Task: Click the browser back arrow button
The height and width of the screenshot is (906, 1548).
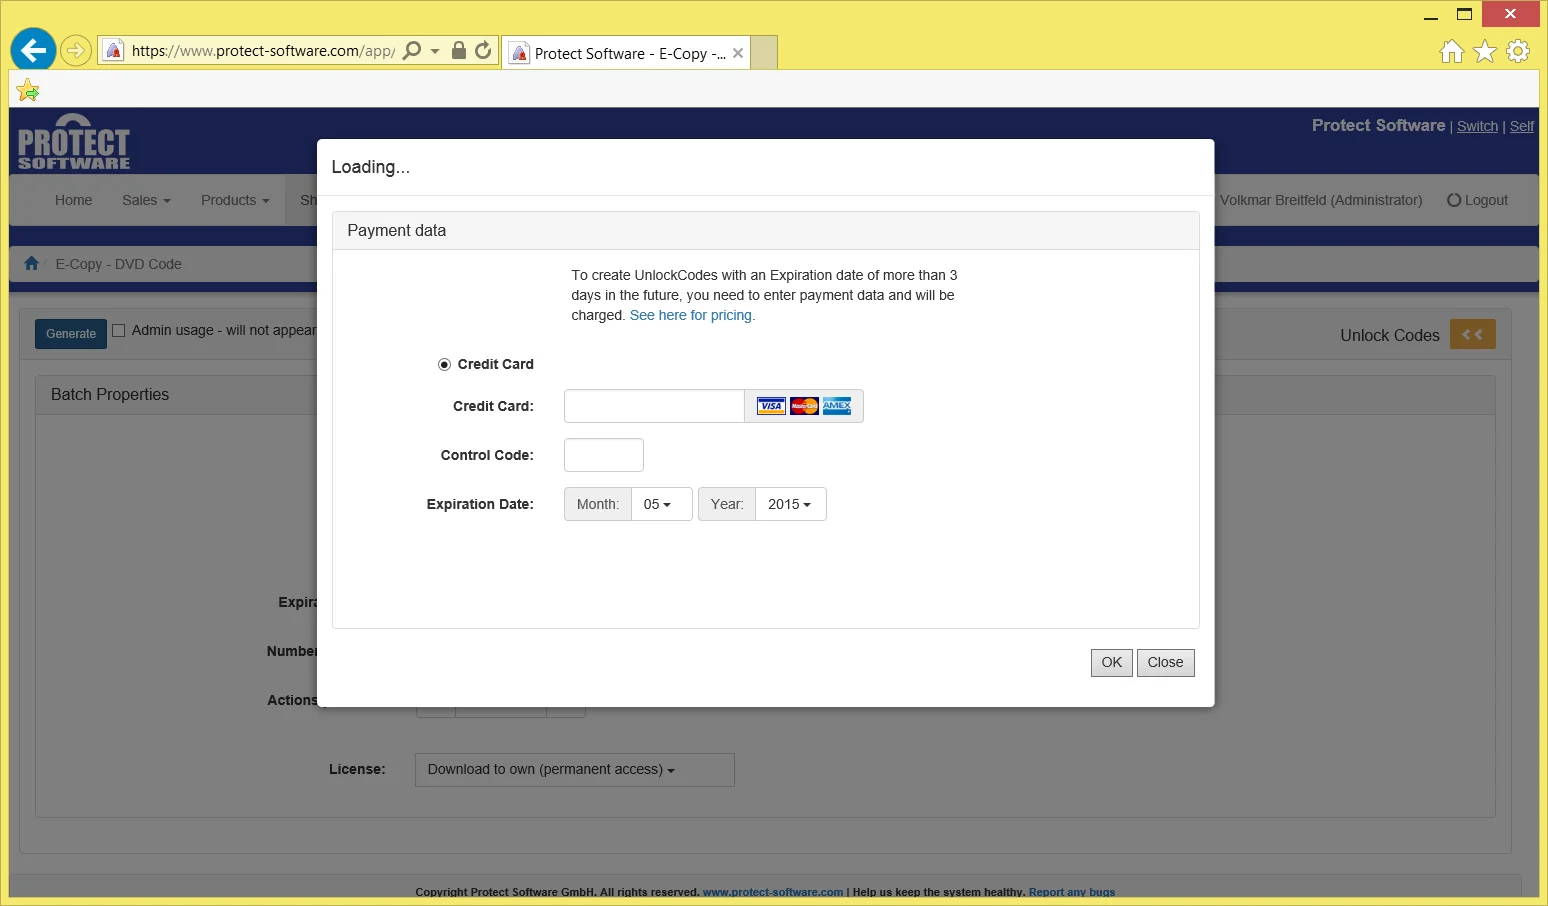Action: click(x=33, y=50)
